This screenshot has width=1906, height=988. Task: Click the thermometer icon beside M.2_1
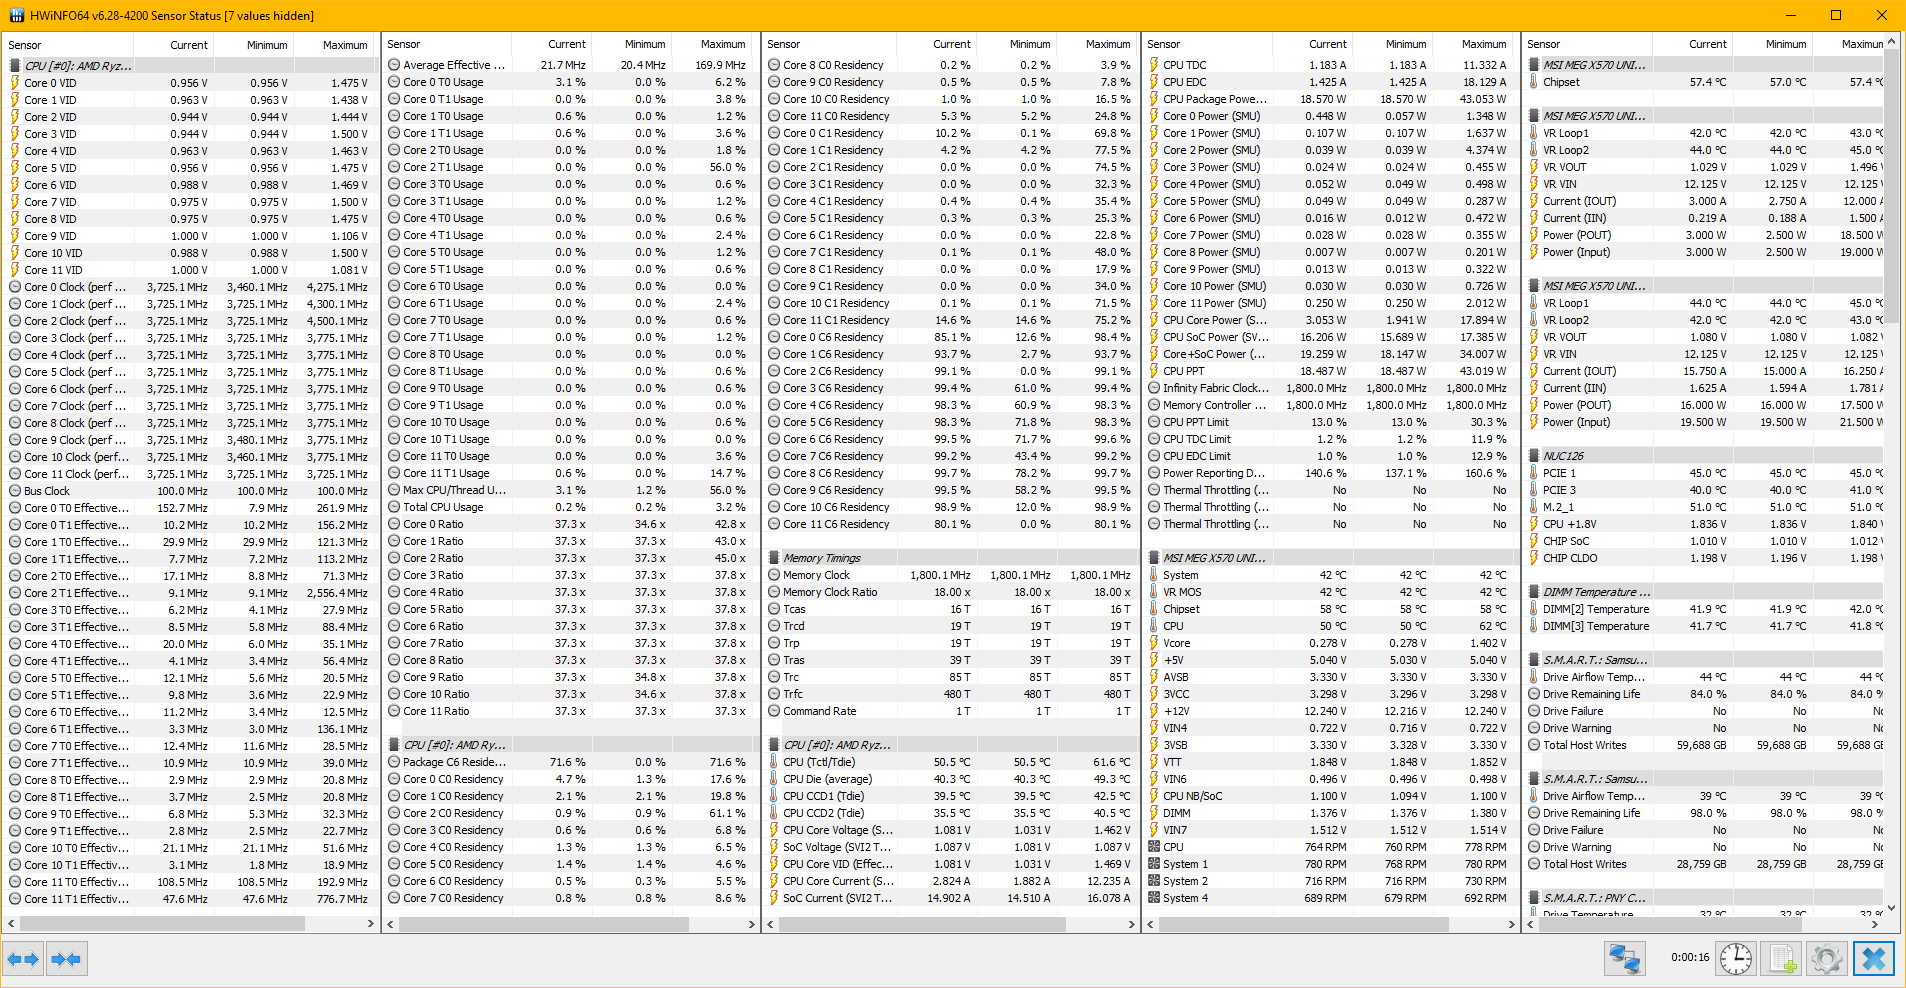click(1534, 507)
